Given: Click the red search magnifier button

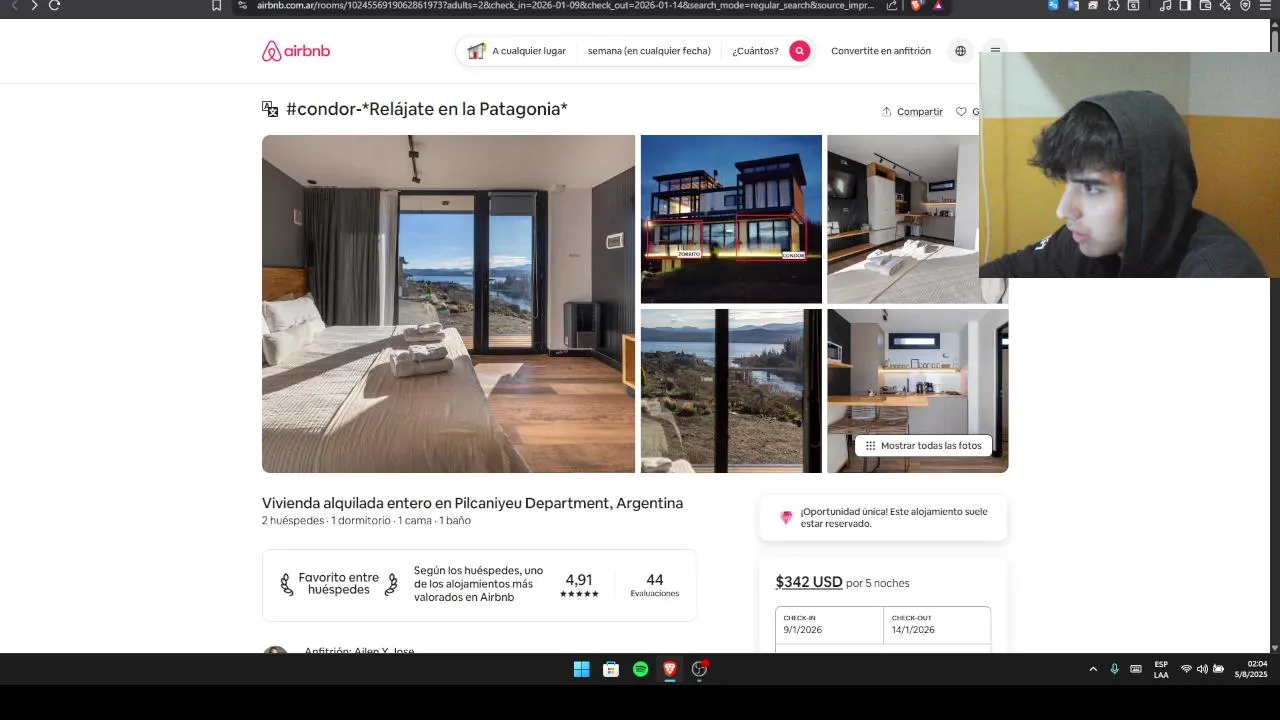Looking at the screenshot, I should pos(799,51).
